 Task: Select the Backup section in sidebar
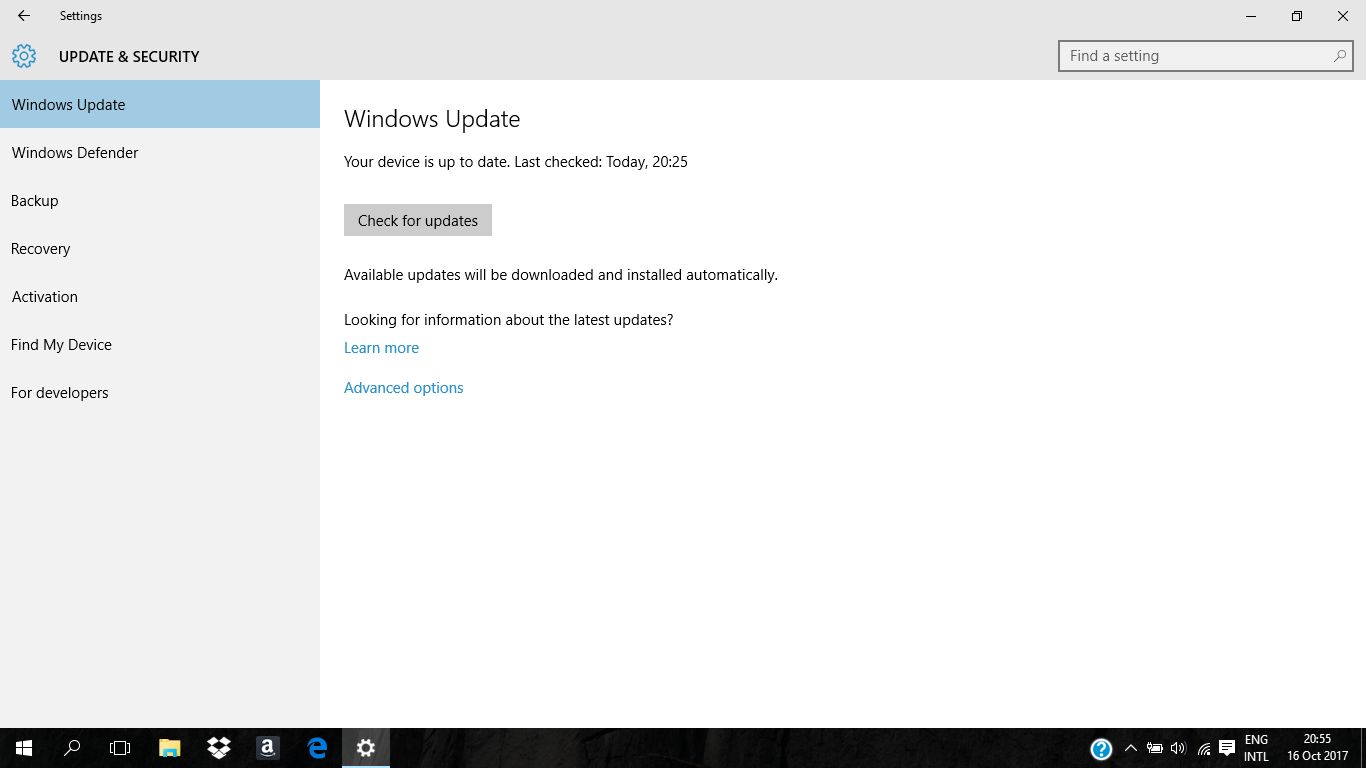tap(34, 200)
